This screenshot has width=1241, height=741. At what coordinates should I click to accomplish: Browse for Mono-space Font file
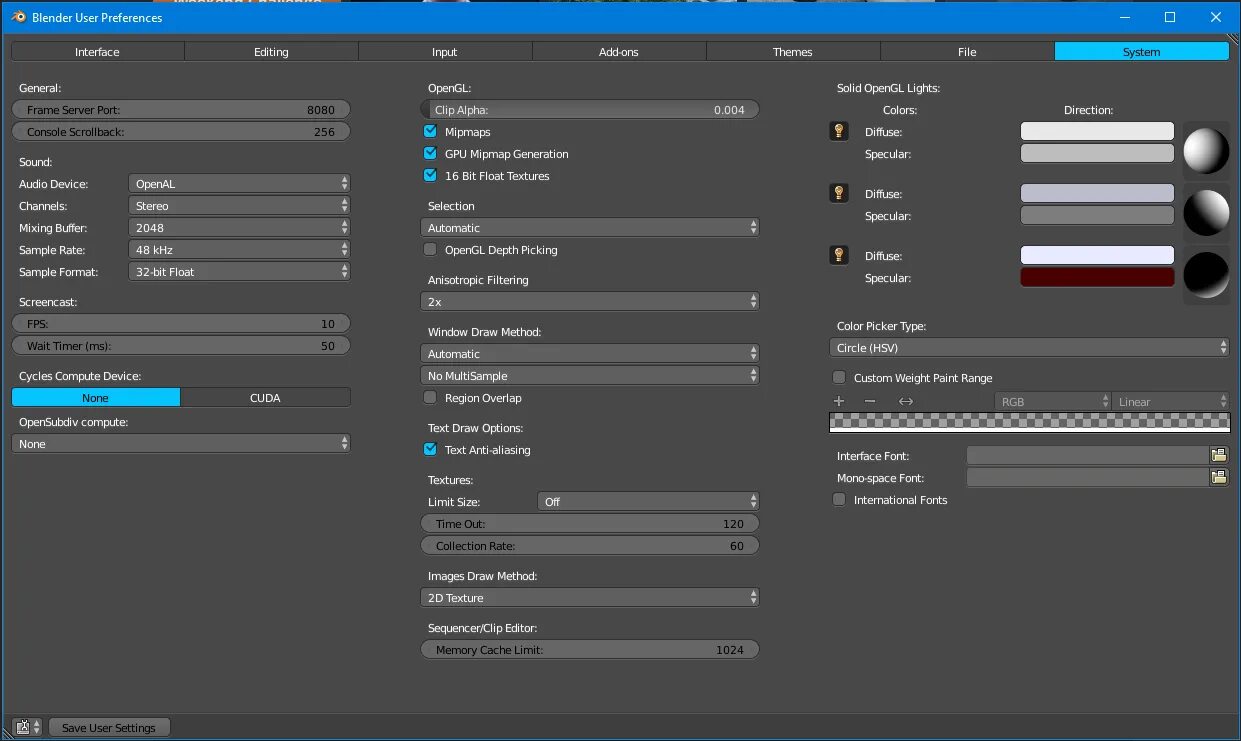coord(1219,477)
